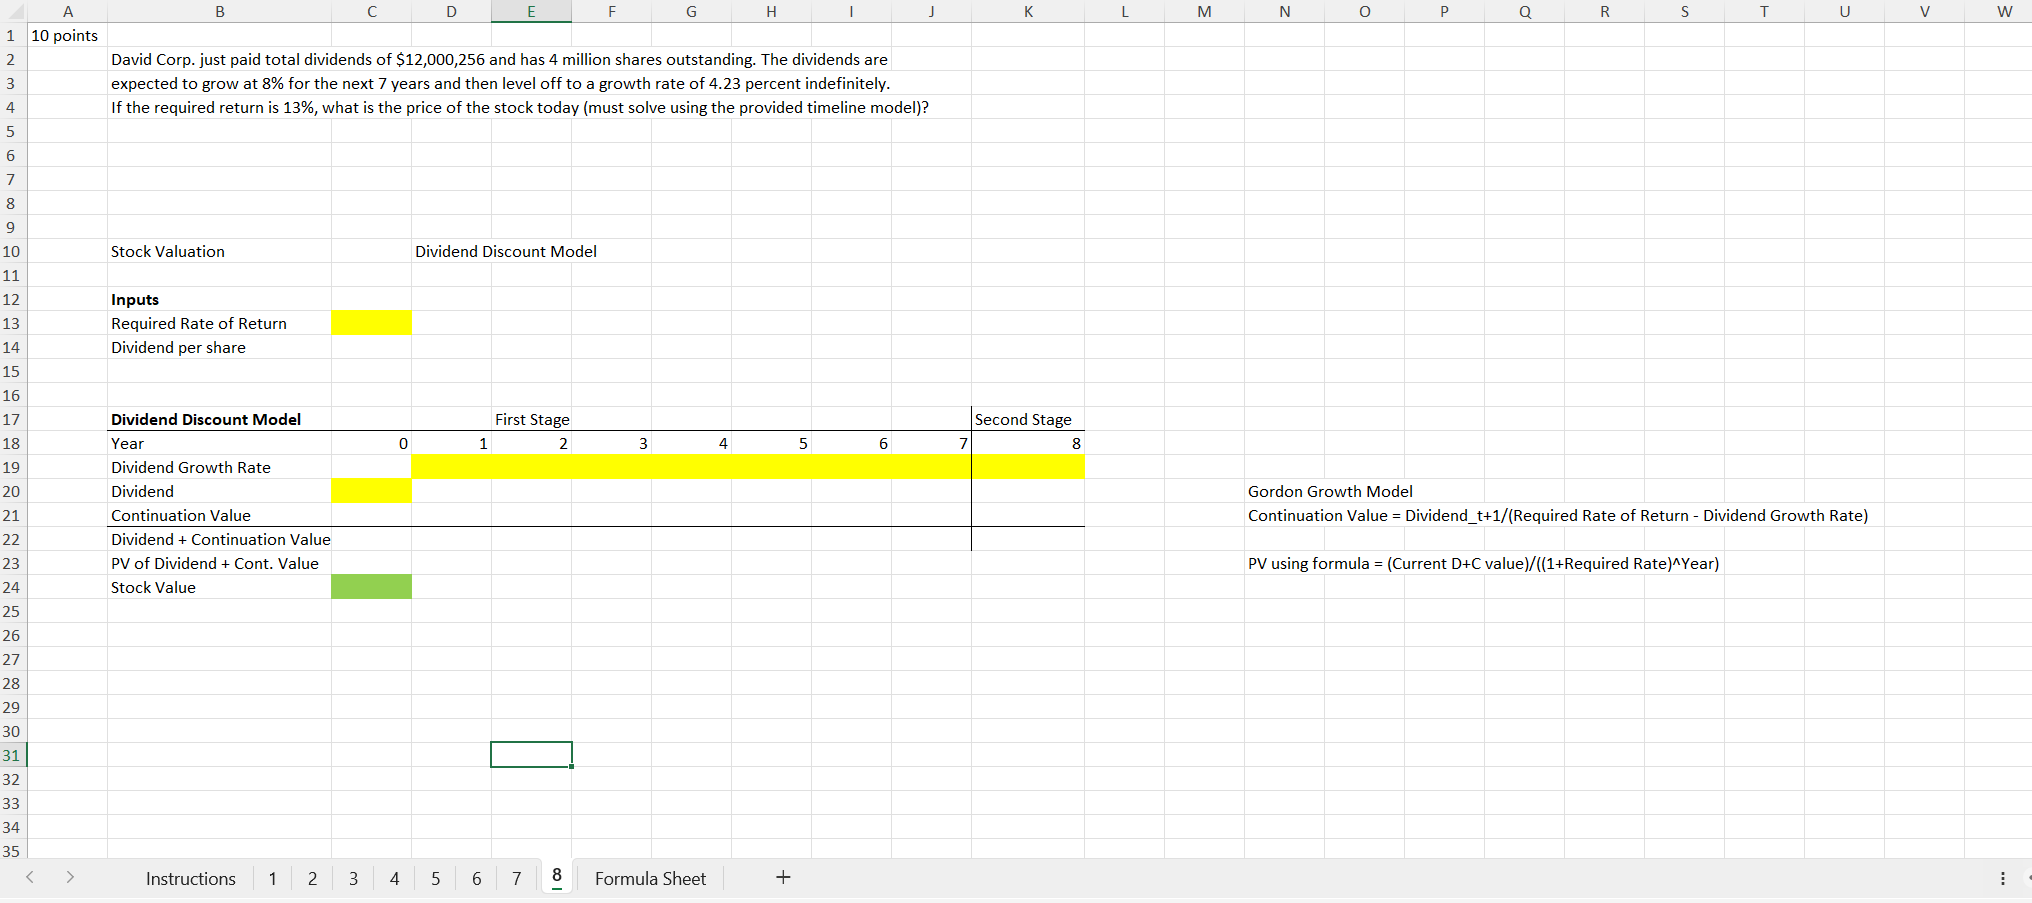Click the 'Continuation Value = Dividend_t+1' formula note

tap(1558, 515)
